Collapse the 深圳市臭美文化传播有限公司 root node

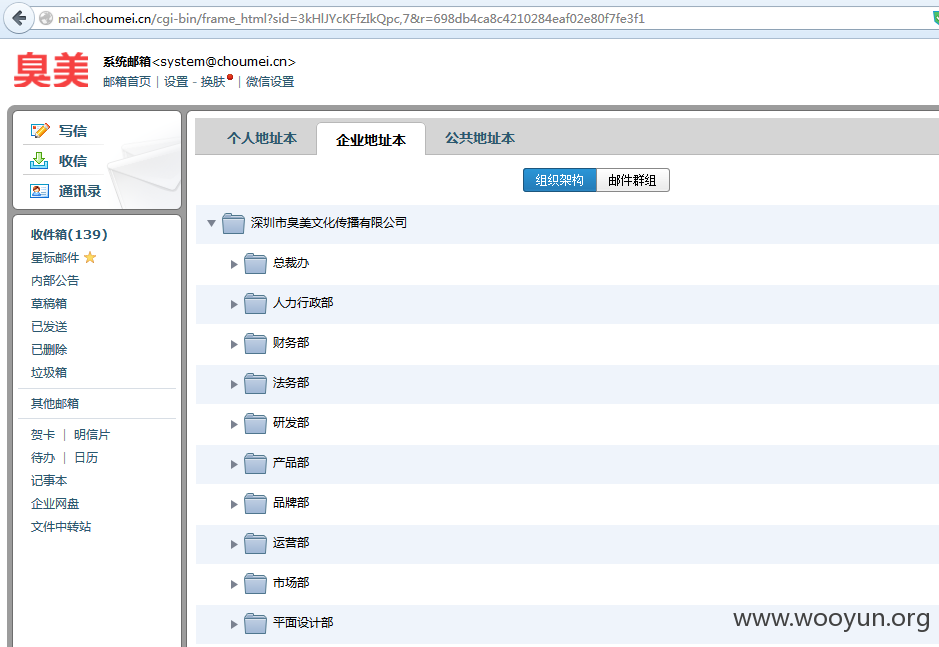click(211, 223)
